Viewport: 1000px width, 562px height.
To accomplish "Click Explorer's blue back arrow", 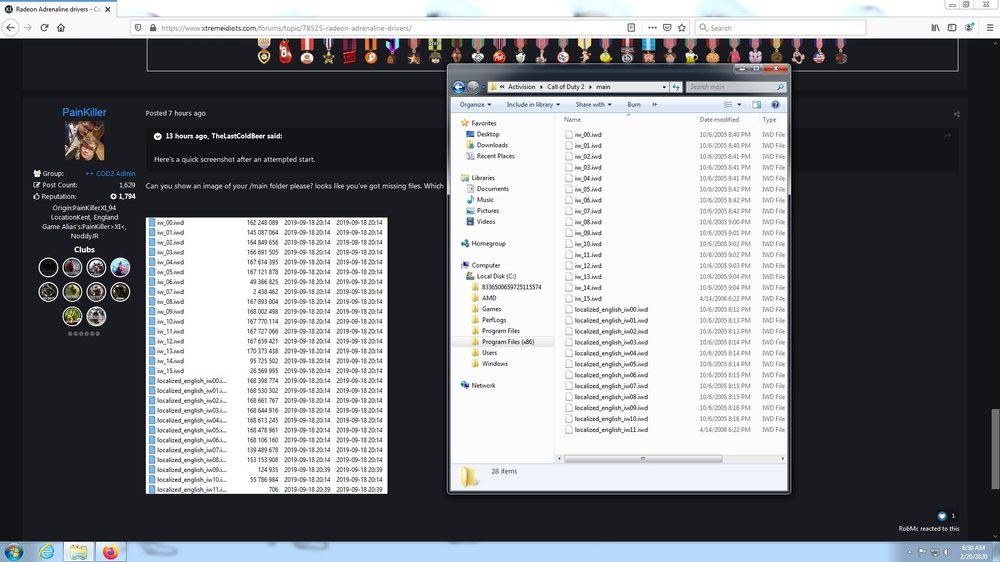I will point(458,87).
